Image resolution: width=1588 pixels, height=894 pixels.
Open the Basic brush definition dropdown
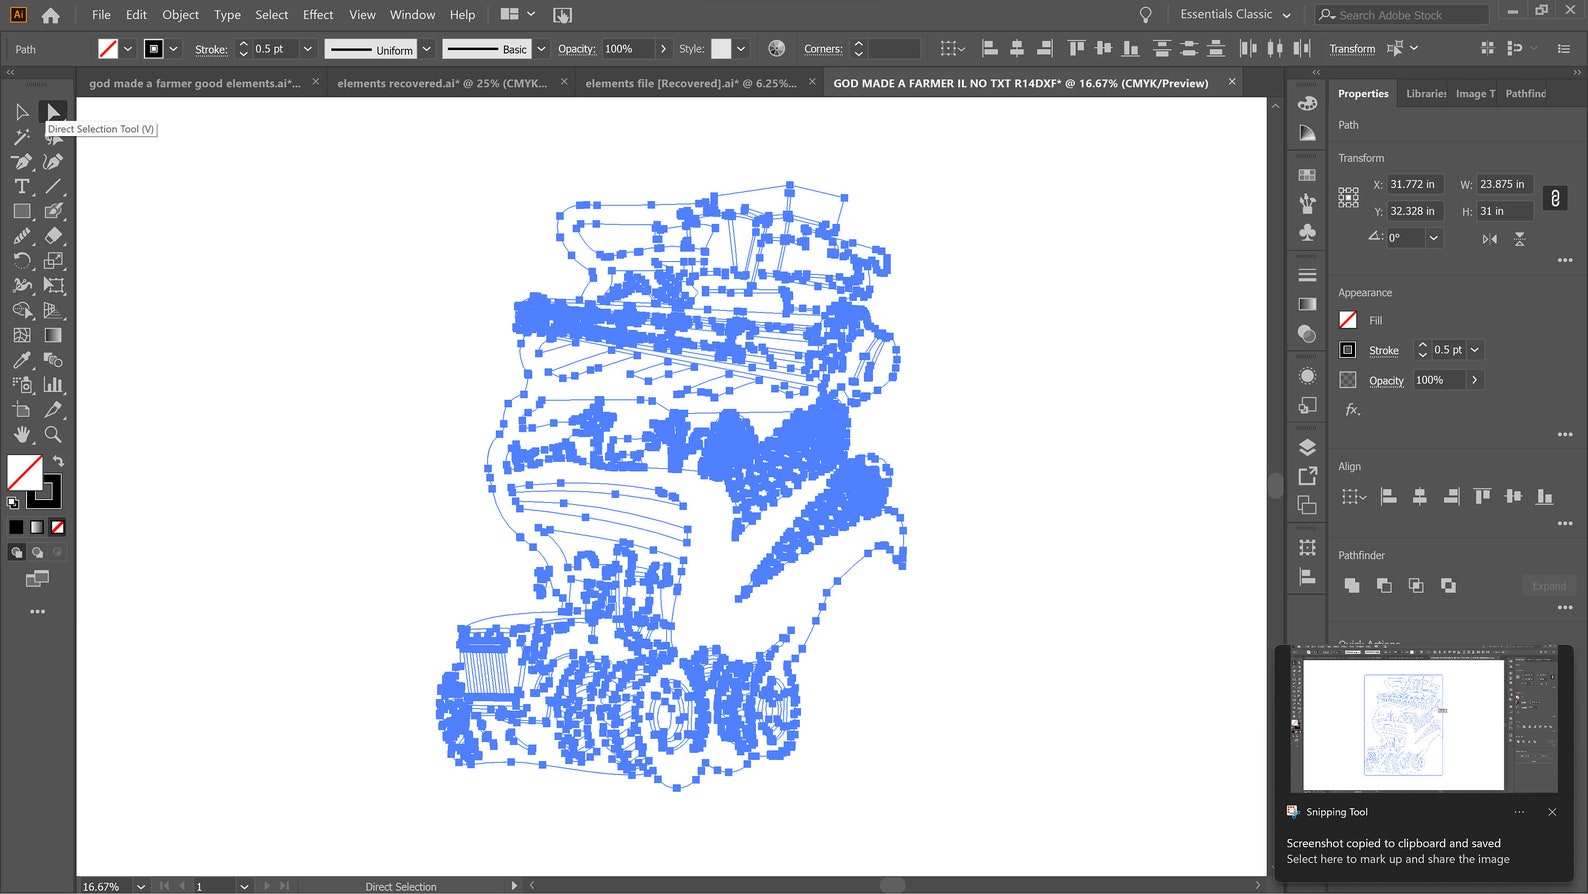click(x=541, y=49)
